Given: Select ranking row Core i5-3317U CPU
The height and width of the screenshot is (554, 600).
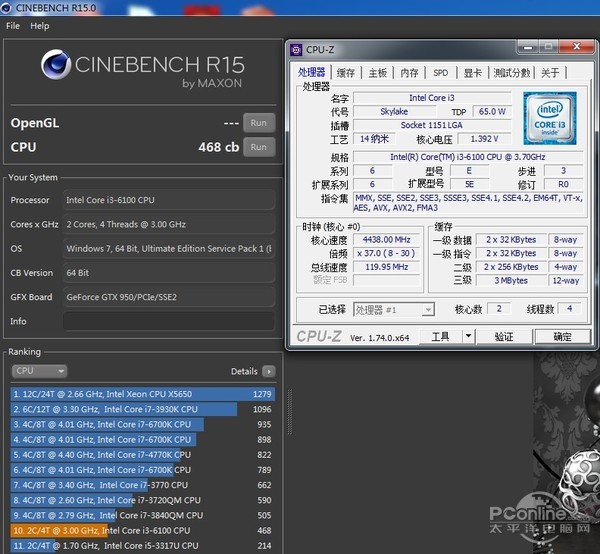Looking at the screenshot, I should (x=142, y=546).
